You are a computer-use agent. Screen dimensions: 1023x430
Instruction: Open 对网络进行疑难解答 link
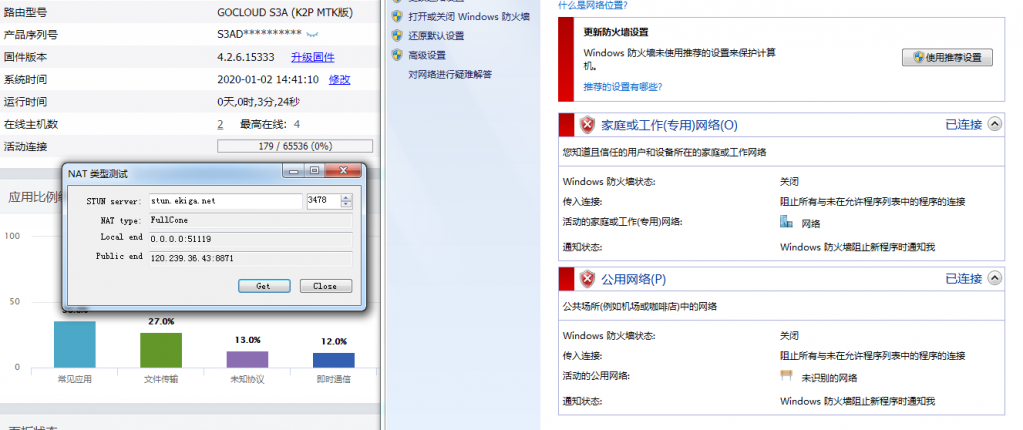(450, 74)
